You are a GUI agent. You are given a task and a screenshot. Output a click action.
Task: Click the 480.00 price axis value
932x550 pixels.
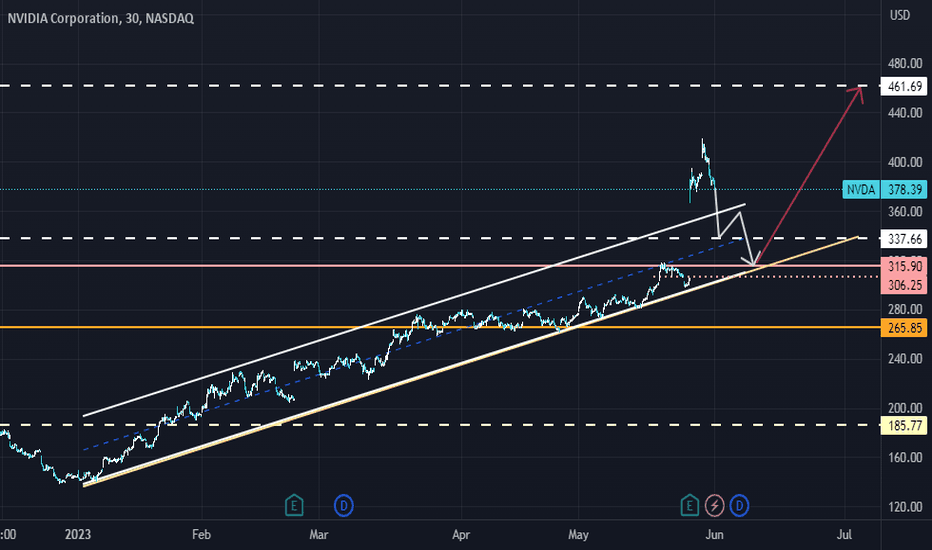[x=905, y=64]
